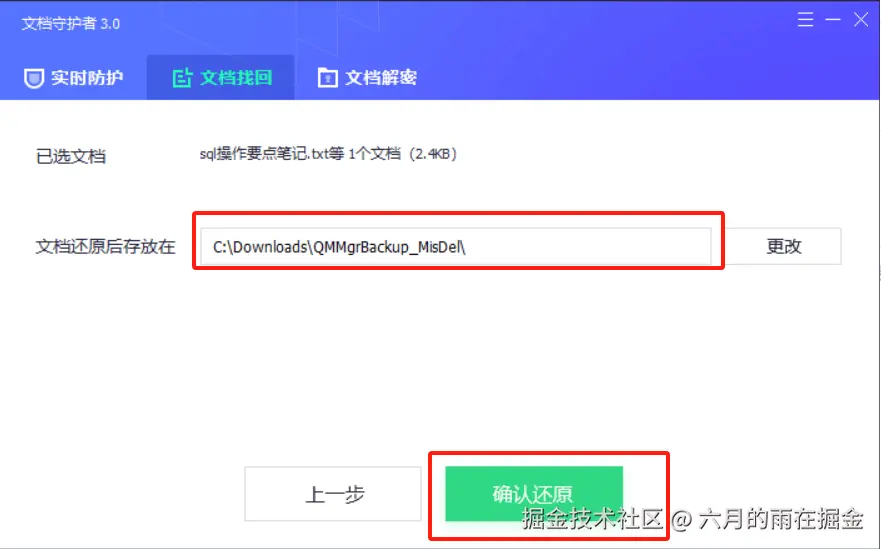Select the 文档找回 tab label
881x549 pixels.
point(236,78)
